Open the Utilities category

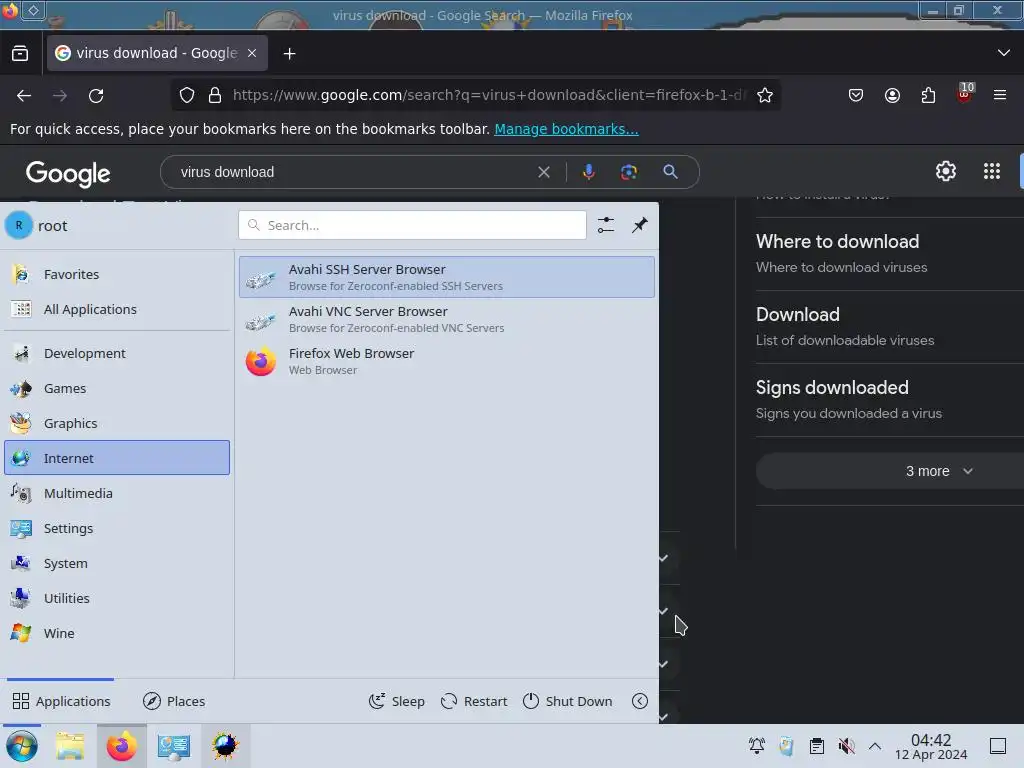pos(117,598)
